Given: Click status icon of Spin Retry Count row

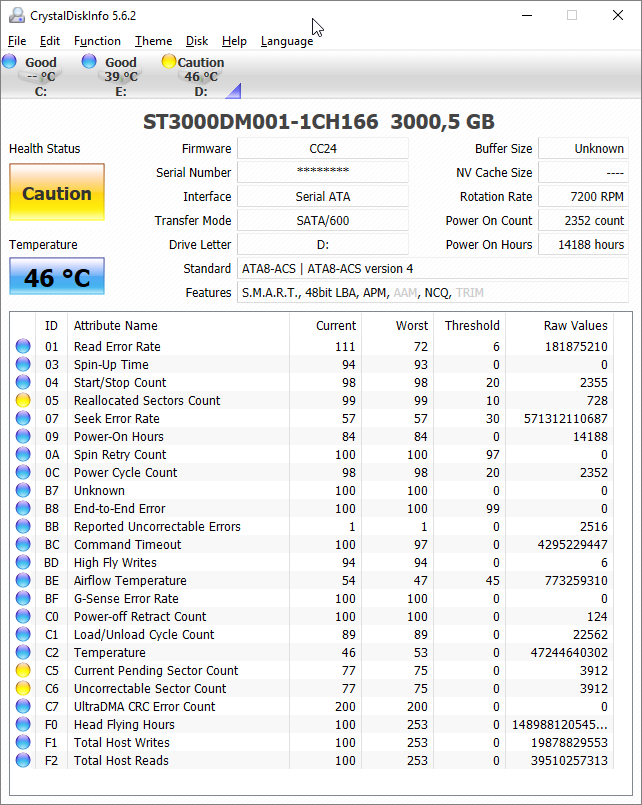Looking at the screenshot, I should (23, 454).
